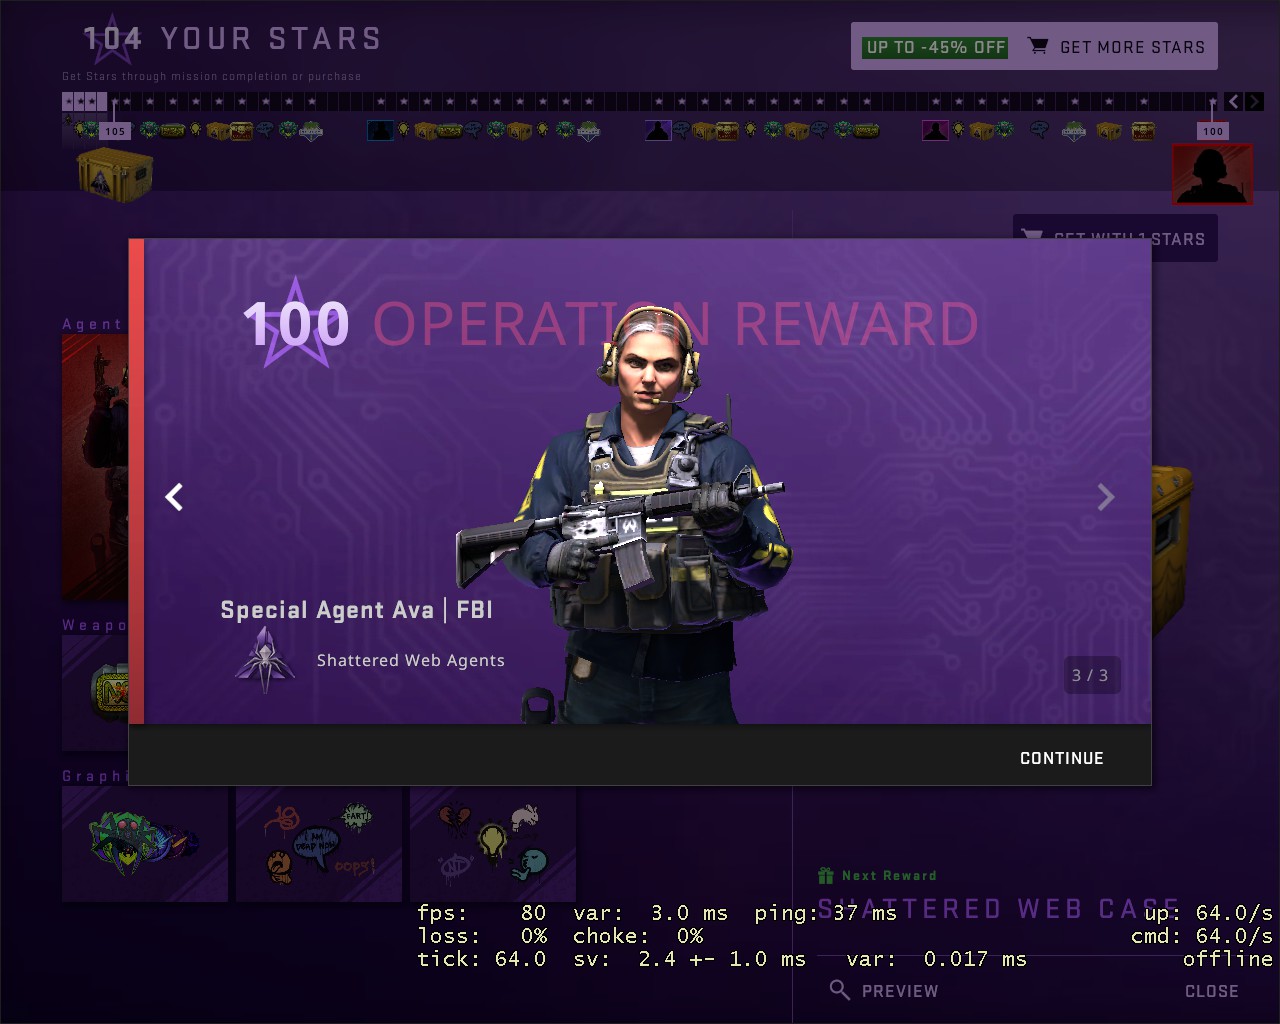Click the 3 / 3 page indicator
Viewport: 1280px width, 1024px height.
click(1090, 675)
